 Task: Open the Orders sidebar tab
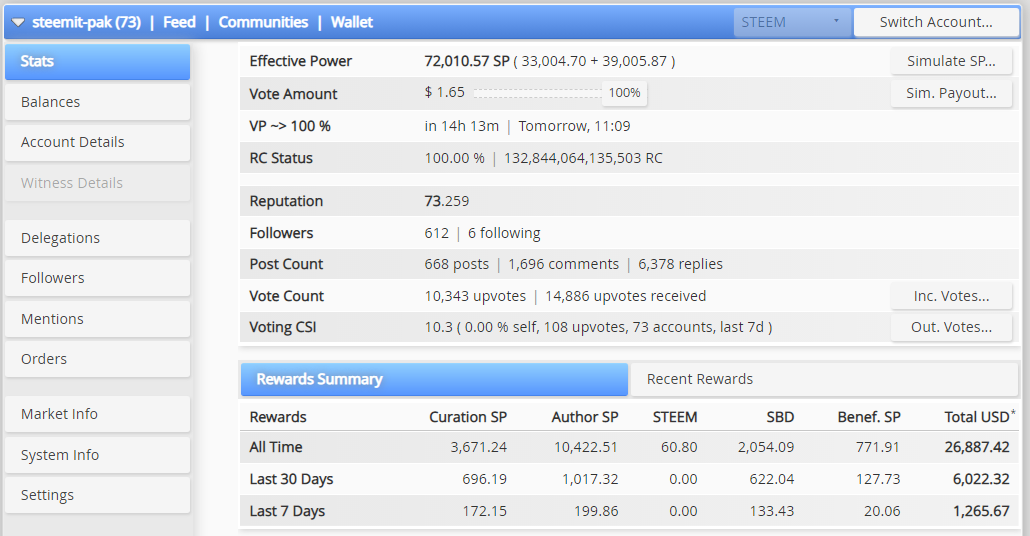pyautogui.click(x=97, y=359)
